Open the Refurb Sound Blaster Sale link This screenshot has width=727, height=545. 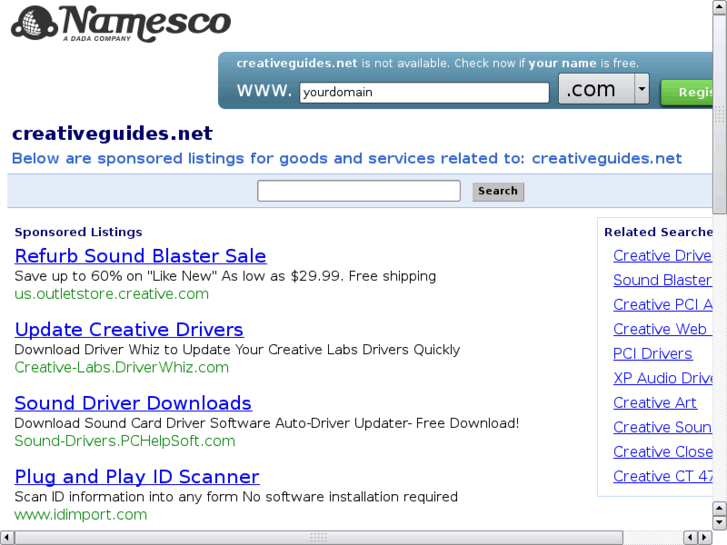point(140,256)
